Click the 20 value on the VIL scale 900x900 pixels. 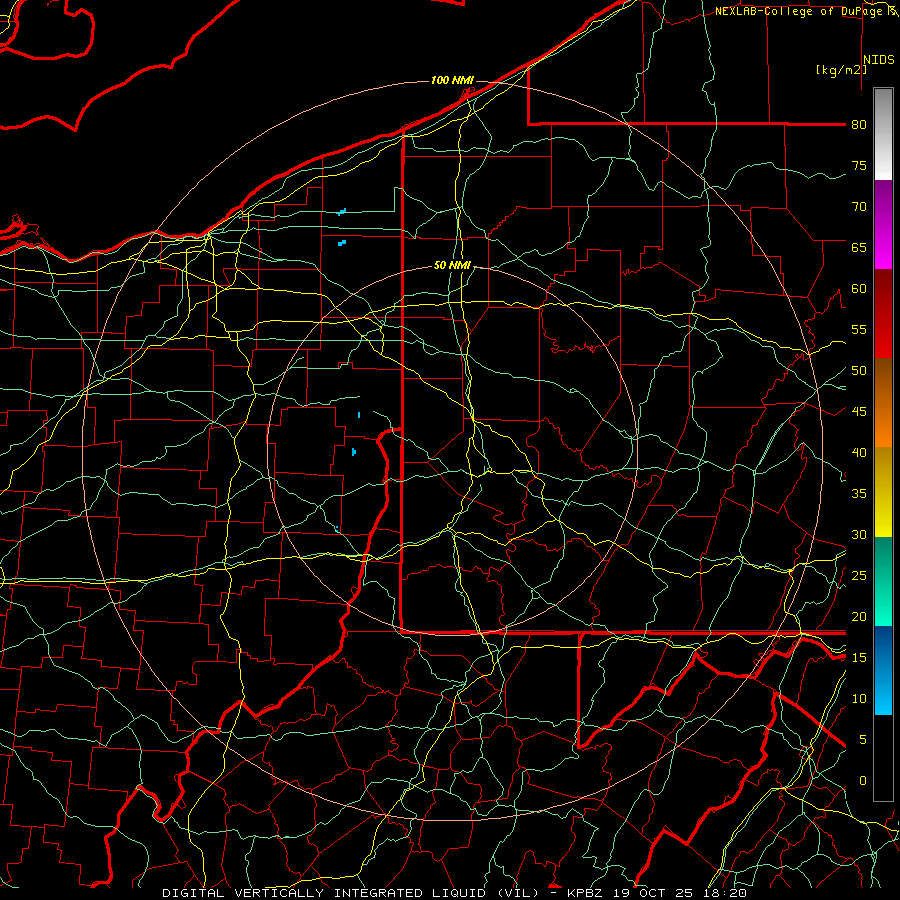pos(859,617)
